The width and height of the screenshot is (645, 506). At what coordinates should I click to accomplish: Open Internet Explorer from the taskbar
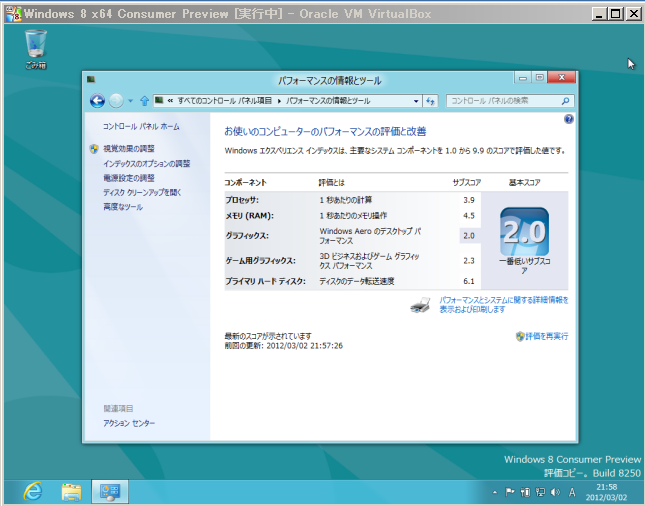(x=33, y=491)
